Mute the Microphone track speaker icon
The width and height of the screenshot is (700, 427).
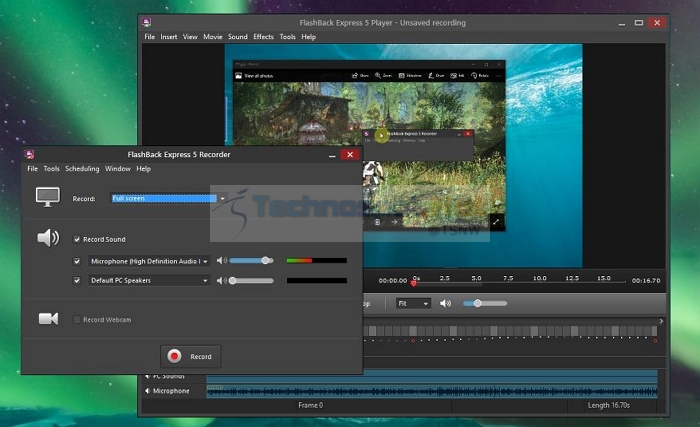[x=147, y=391]
